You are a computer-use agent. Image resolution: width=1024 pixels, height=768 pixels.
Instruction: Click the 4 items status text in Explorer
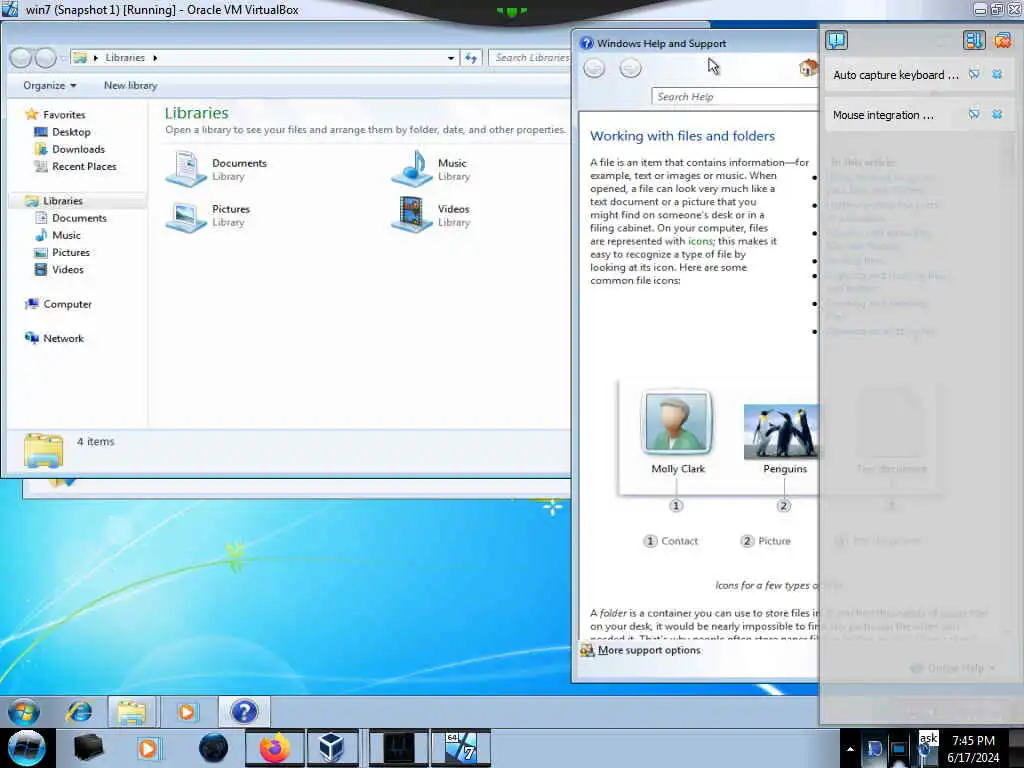95,441
